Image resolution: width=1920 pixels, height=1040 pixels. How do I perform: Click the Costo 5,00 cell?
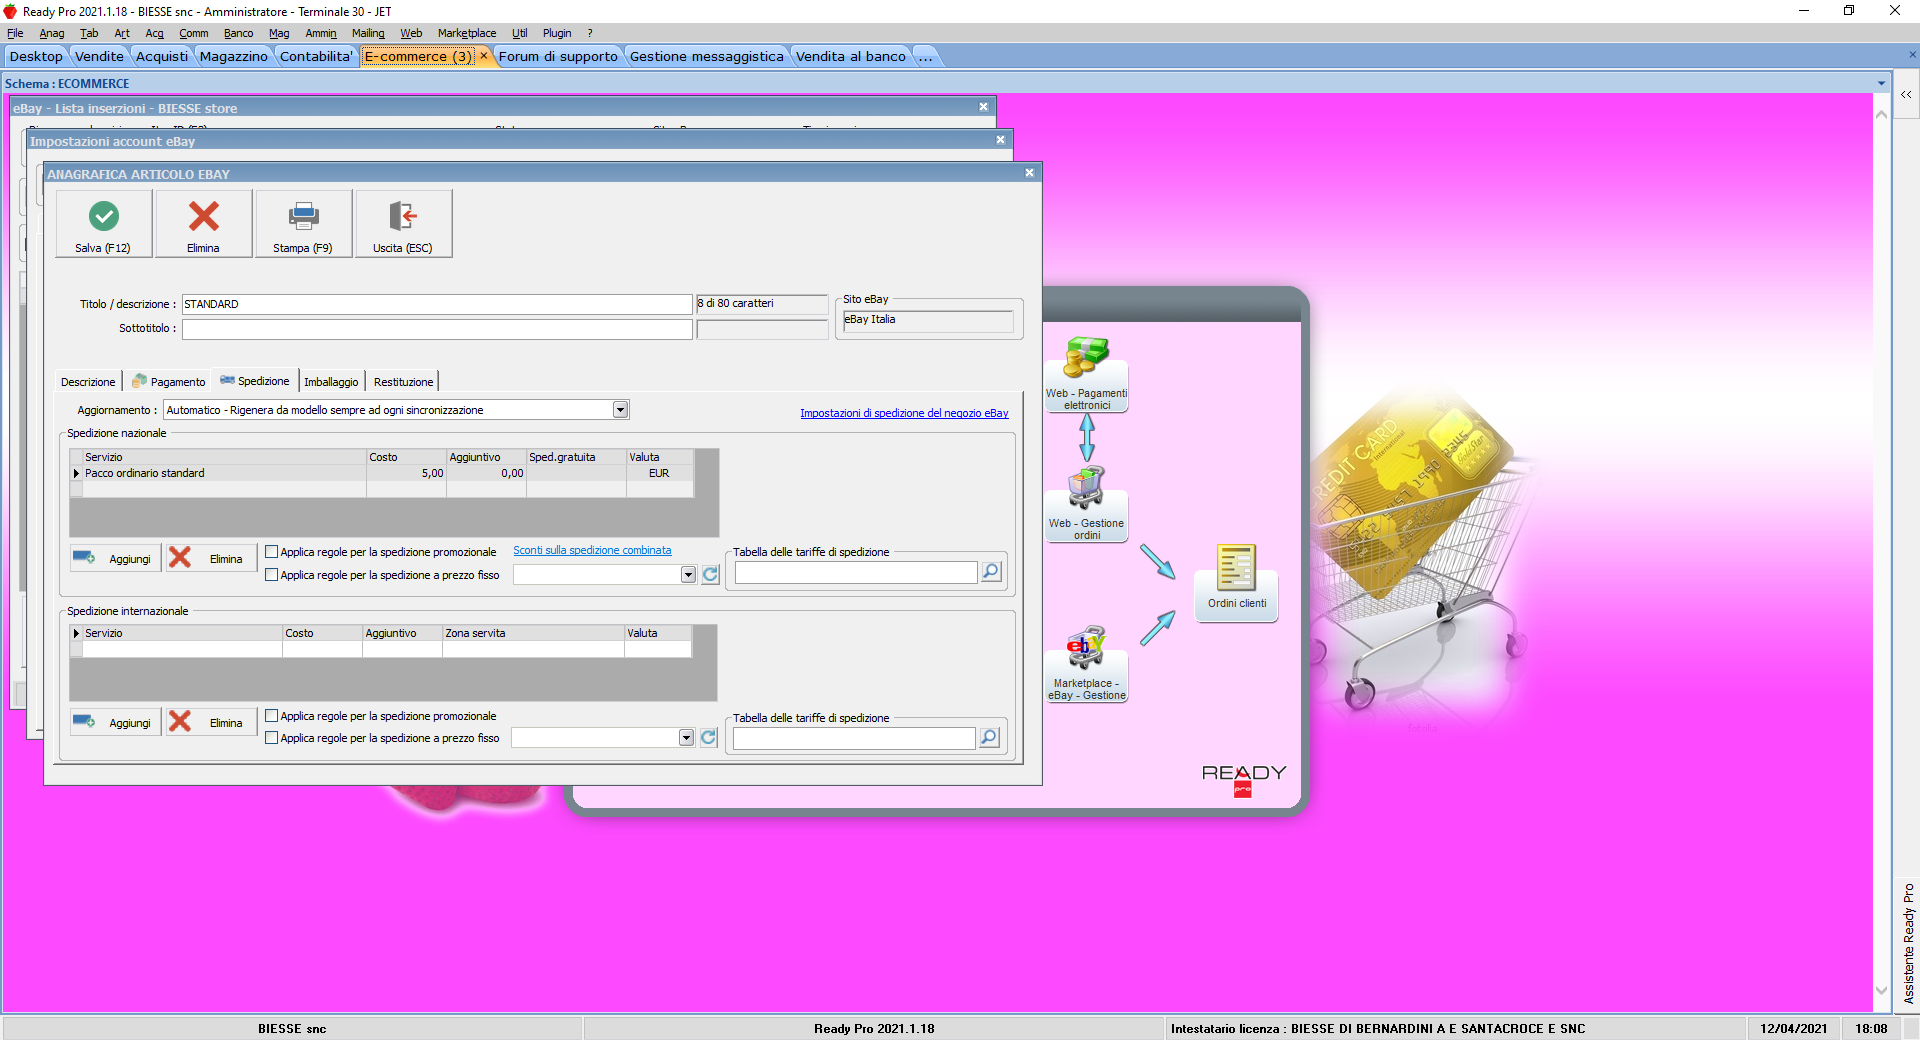point(406,473)
